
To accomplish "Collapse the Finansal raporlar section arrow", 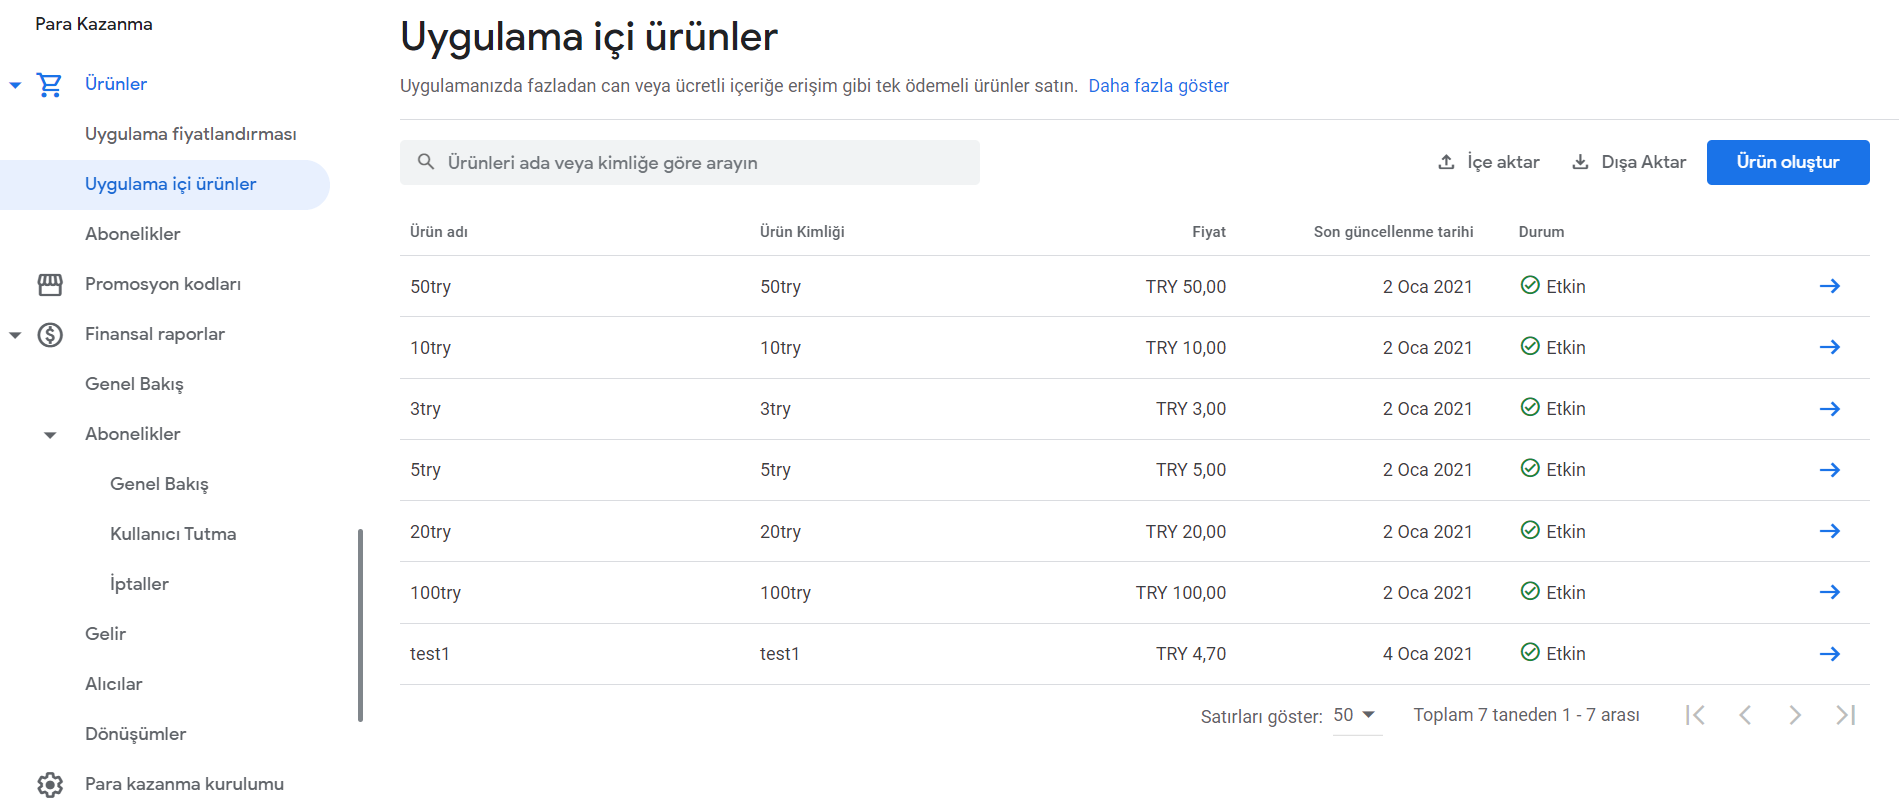I will coord(15,335).
